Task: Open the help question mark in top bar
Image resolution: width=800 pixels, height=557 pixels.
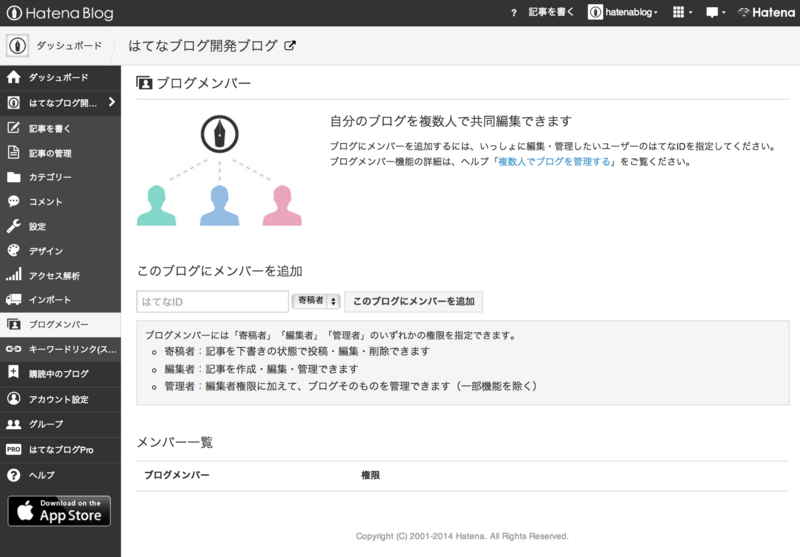Action: tap(514, 13)
